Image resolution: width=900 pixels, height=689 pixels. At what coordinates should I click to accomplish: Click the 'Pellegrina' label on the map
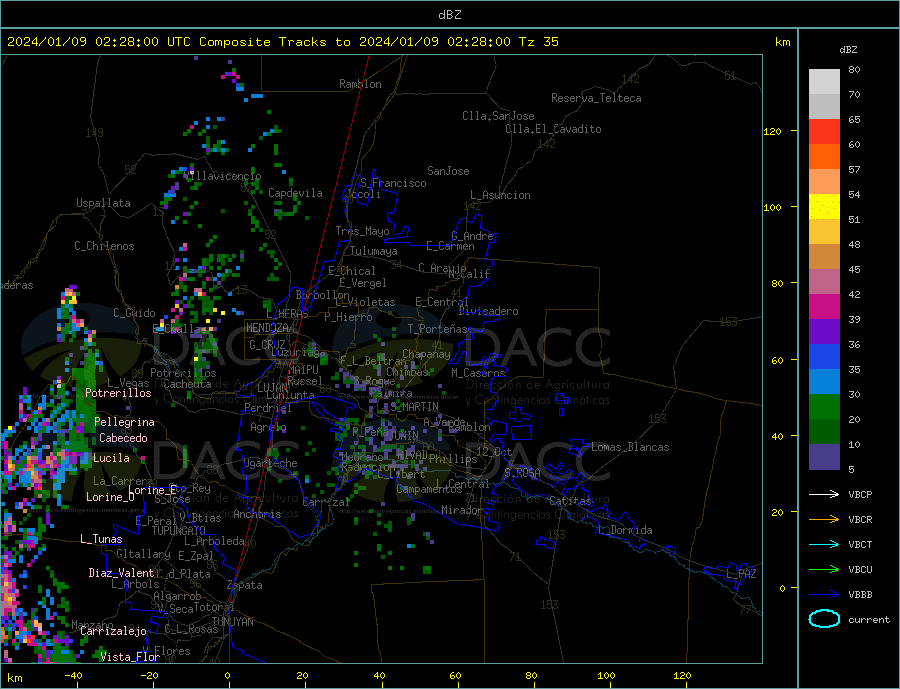tap(125, 422)
